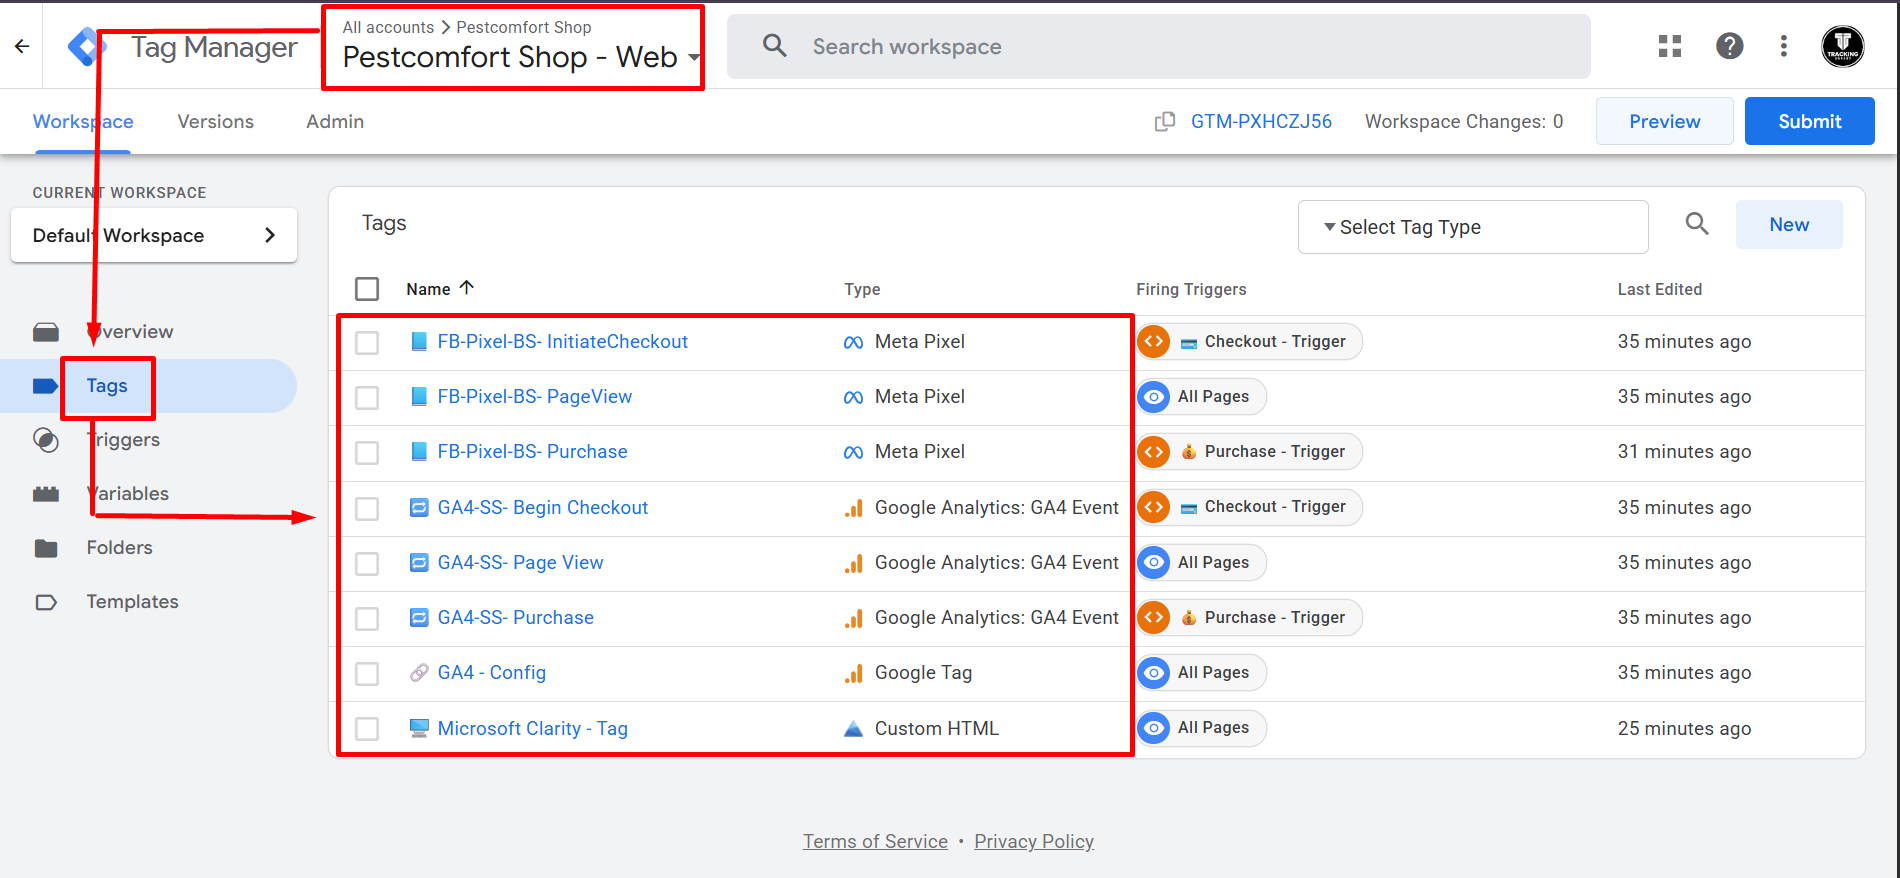The height and width of the screenshot is (878, 1900).
Task: Open the FB-Pixel-BS- InitiateCheckout tag
Action: pyautogui.click(x=563, y=342)
